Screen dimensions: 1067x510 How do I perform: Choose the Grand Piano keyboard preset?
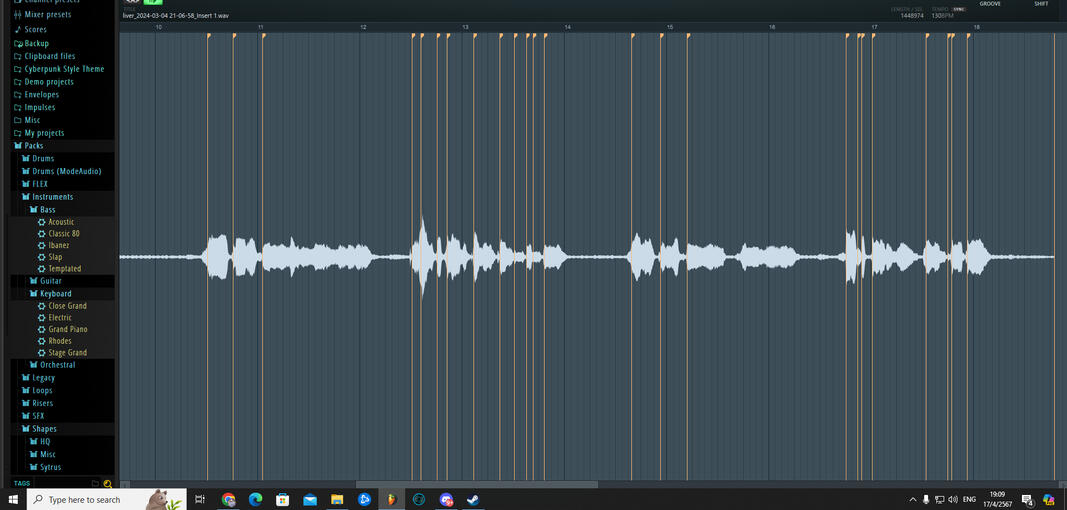[x=68, y=329]
